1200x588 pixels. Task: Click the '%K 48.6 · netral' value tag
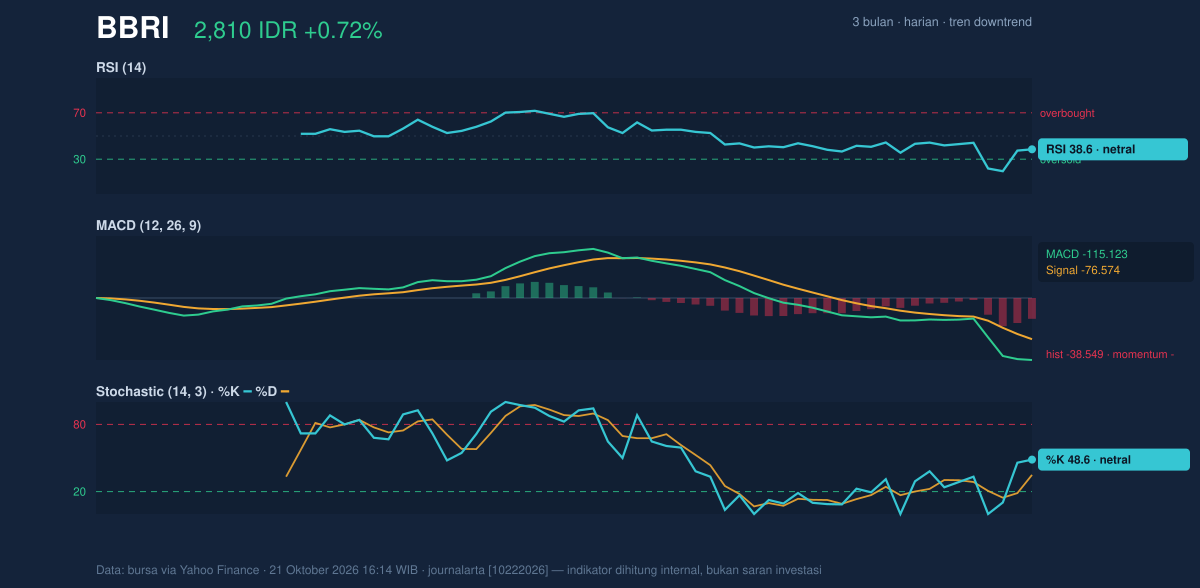tap(1113, 459)
